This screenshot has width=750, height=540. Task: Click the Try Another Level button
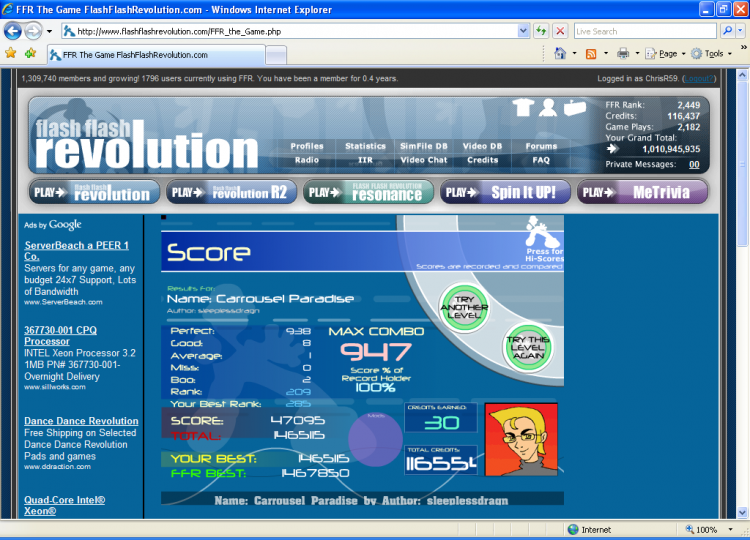pos(464,308)
